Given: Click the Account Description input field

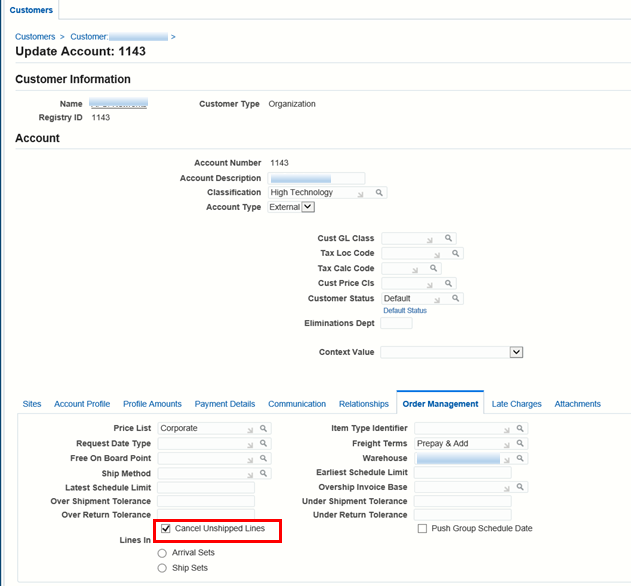Looking at the screenshot, I should pyautogui.click(x=316, y=178).
